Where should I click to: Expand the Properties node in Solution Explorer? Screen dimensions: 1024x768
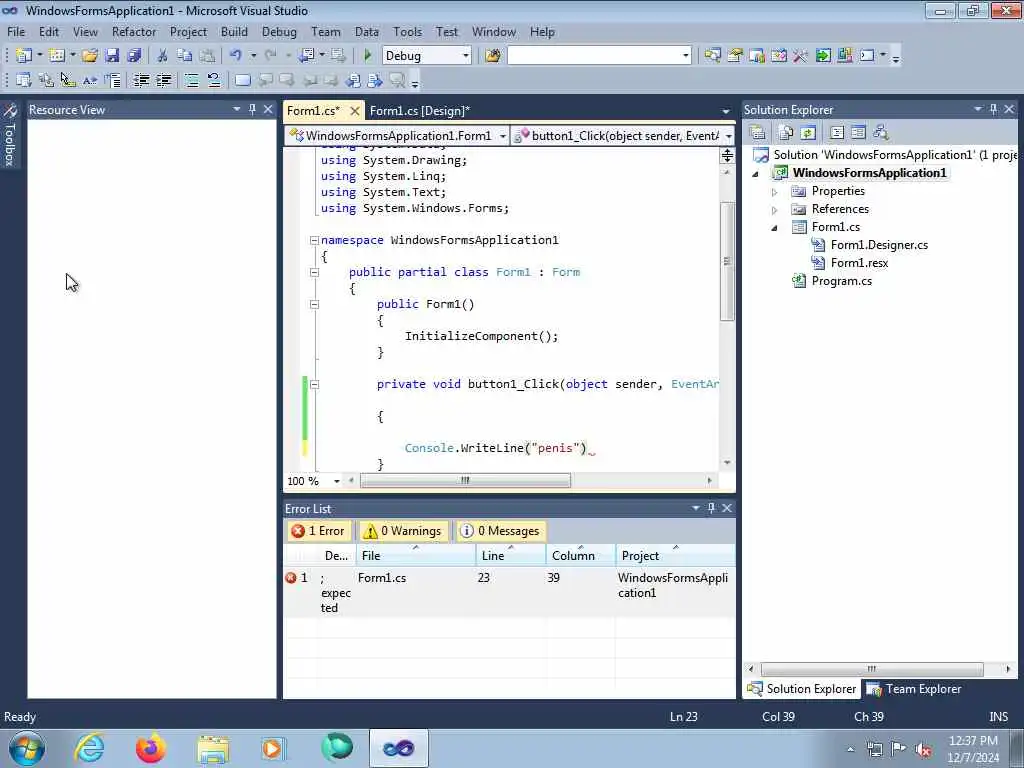[x=775, y=192]
